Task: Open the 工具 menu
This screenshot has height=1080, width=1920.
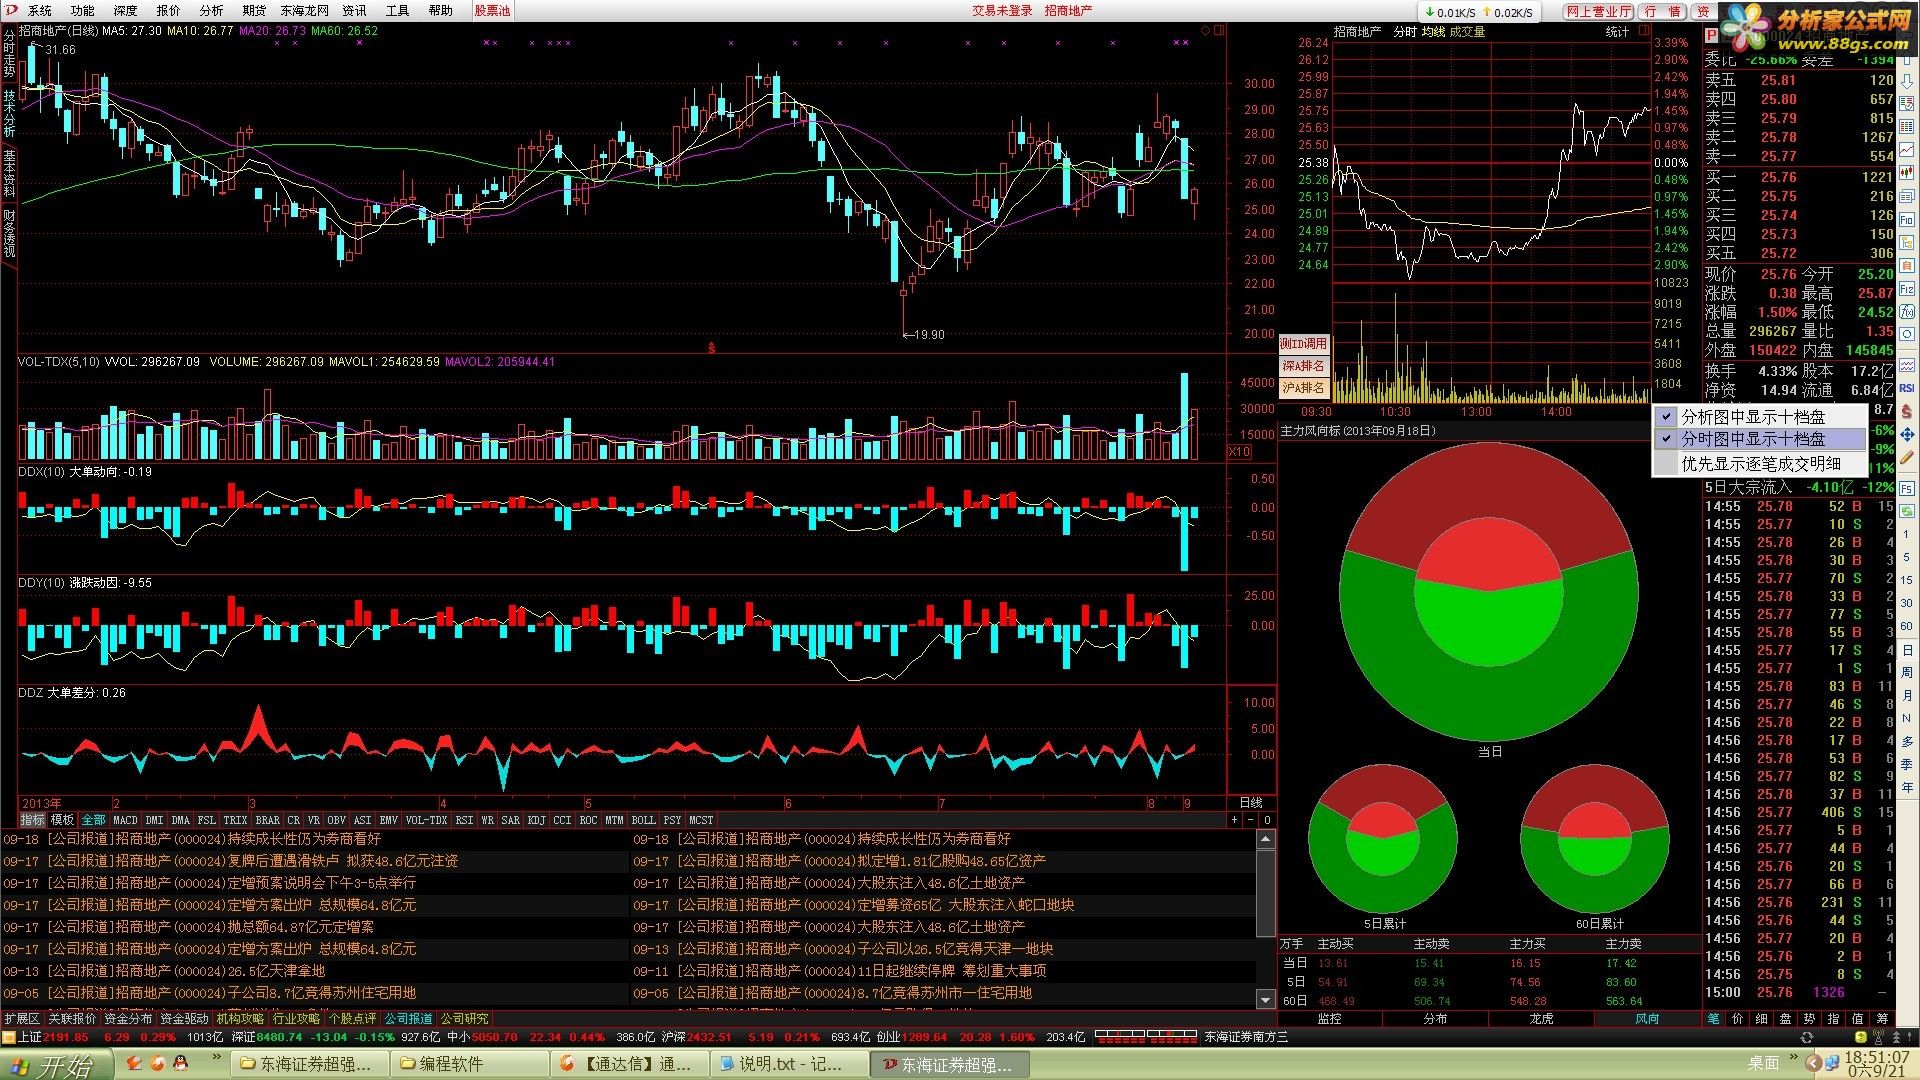Action: tap(397, 10)
